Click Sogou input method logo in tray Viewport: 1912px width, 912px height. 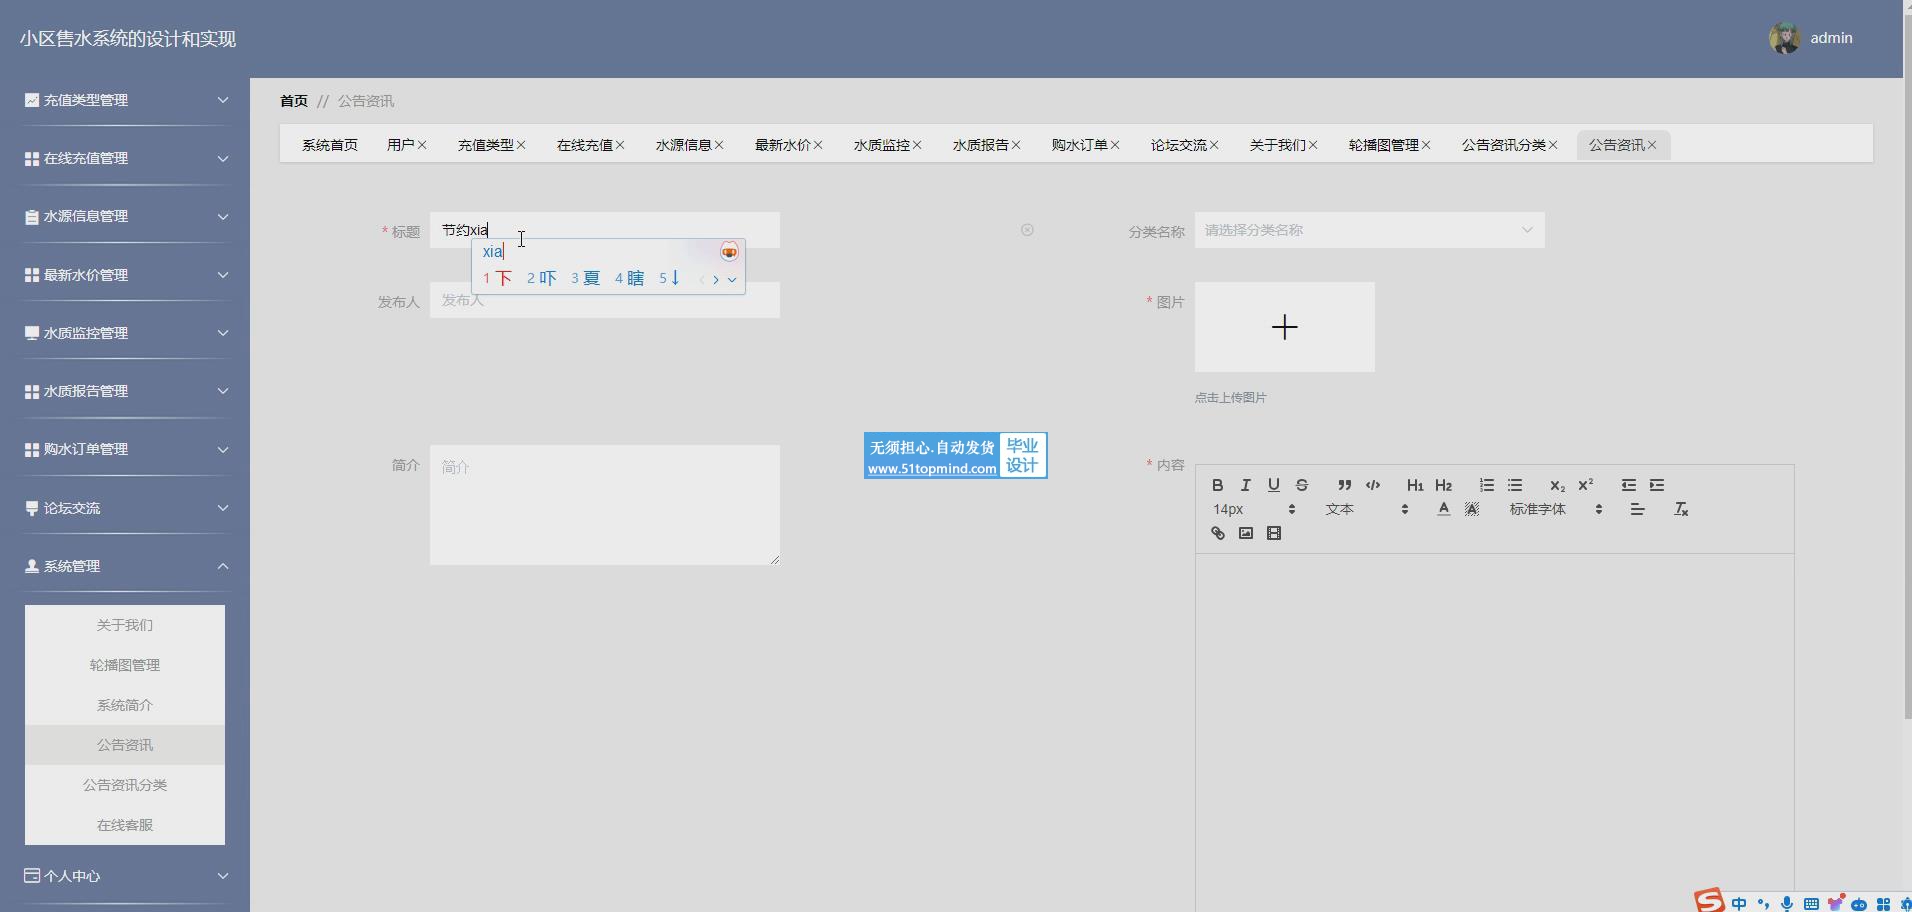pos(1709,901)
